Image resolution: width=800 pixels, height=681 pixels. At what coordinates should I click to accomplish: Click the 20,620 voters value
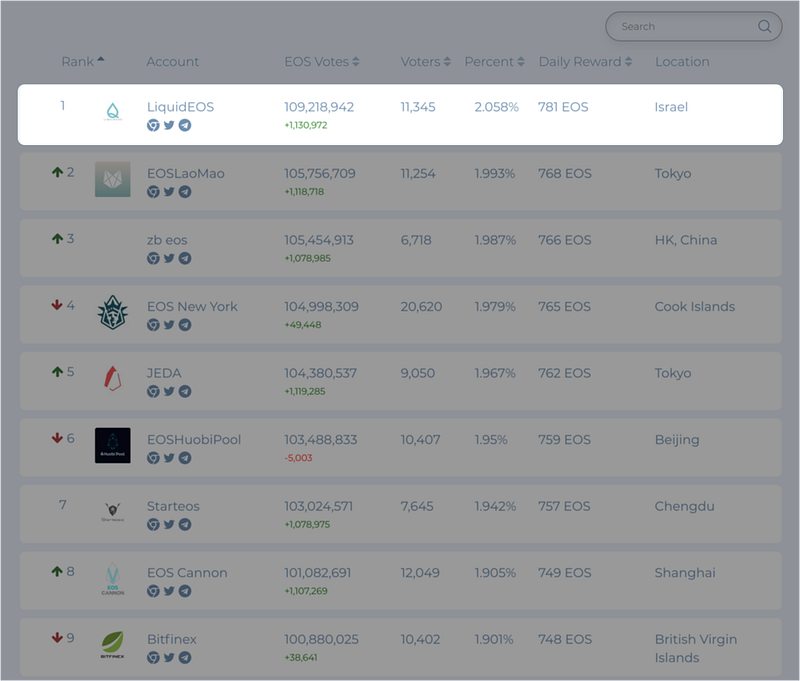[421, 307]
